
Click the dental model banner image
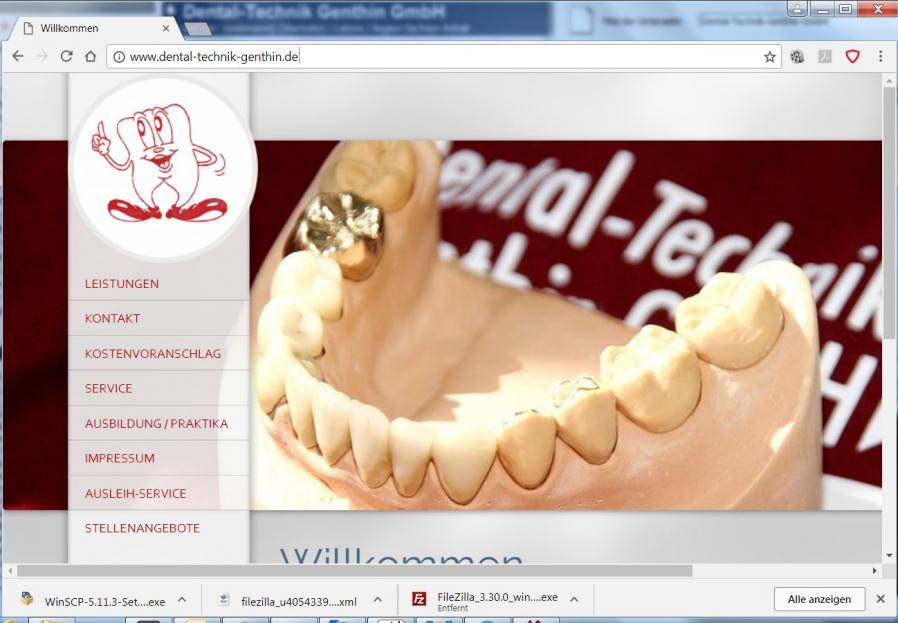[564, 325]
